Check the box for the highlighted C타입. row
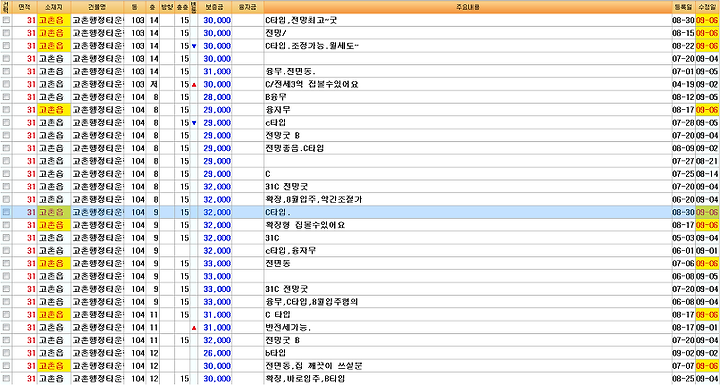 [6, 212]
